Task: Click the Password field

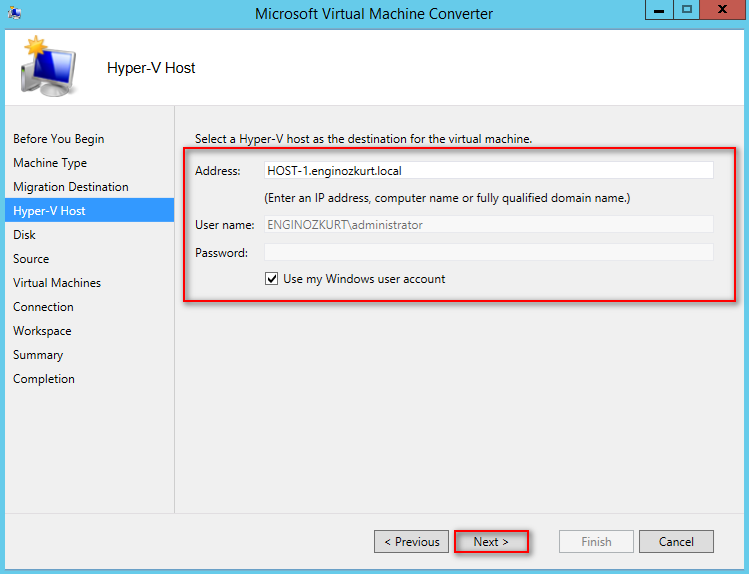Action: coord(489,252)
